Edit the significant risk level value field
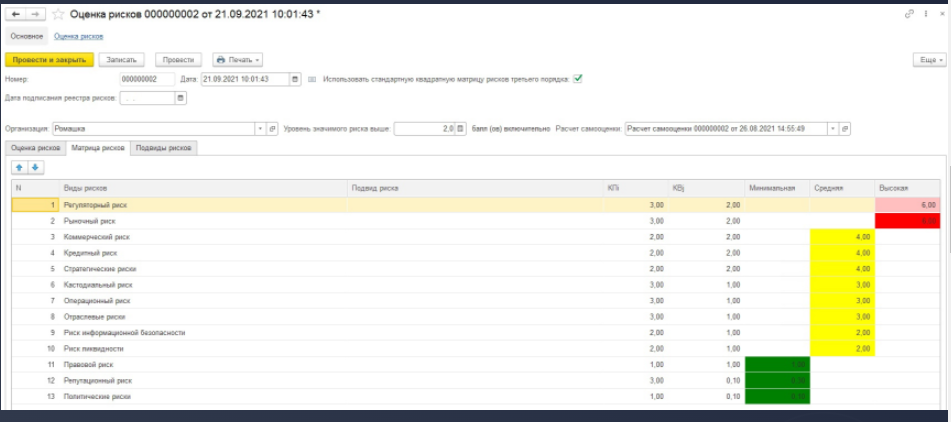Screen dimensions: 951x422 [425, 129]
